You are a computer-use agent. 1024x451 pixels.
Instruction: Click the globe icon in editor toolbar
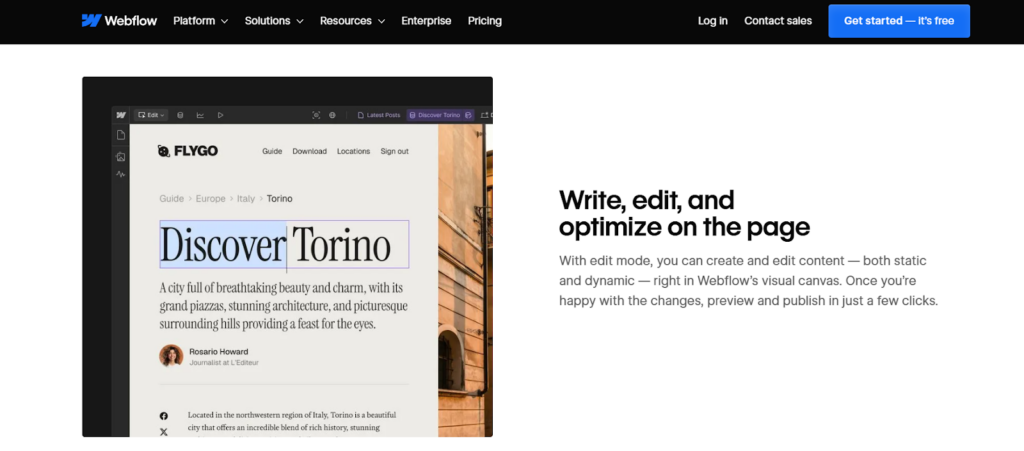332,115
